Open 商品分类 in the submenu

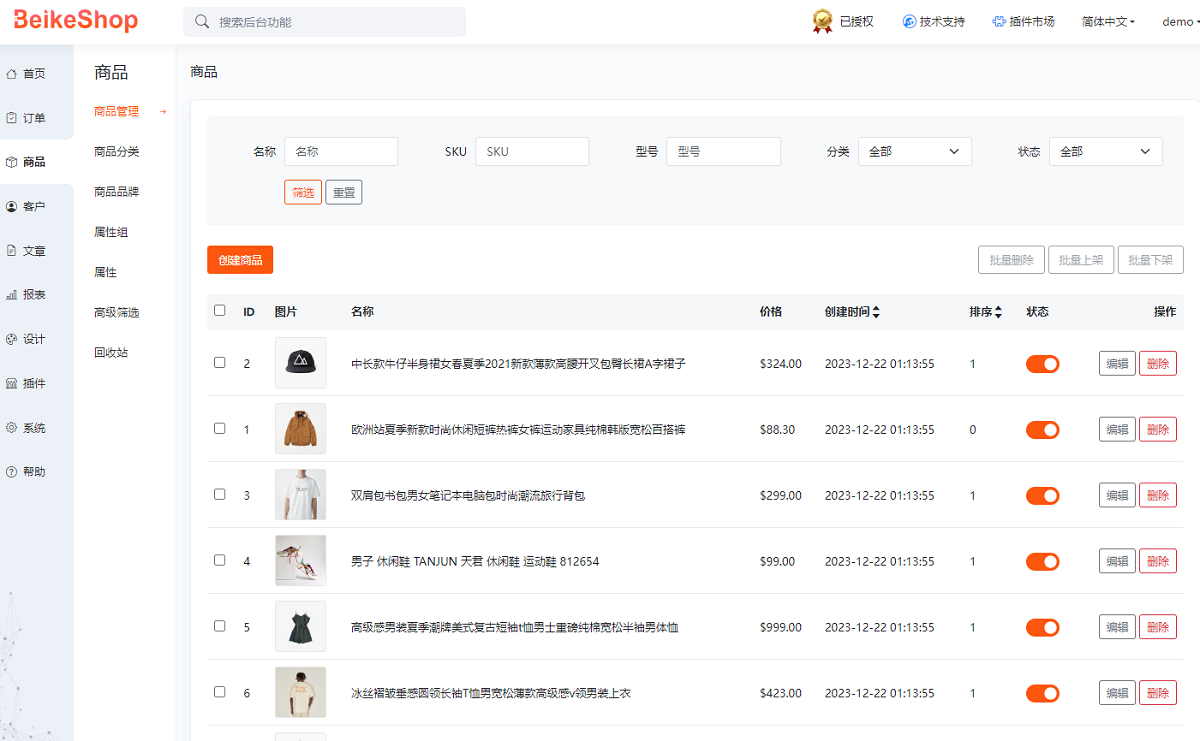click(x=117, y=152)
